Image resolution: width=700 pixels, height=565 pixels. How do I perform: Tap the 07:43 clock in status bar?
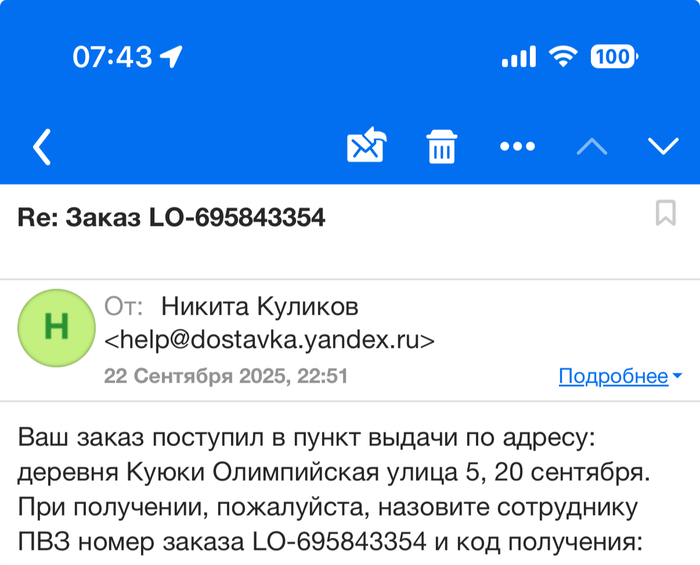coord(112,57)
